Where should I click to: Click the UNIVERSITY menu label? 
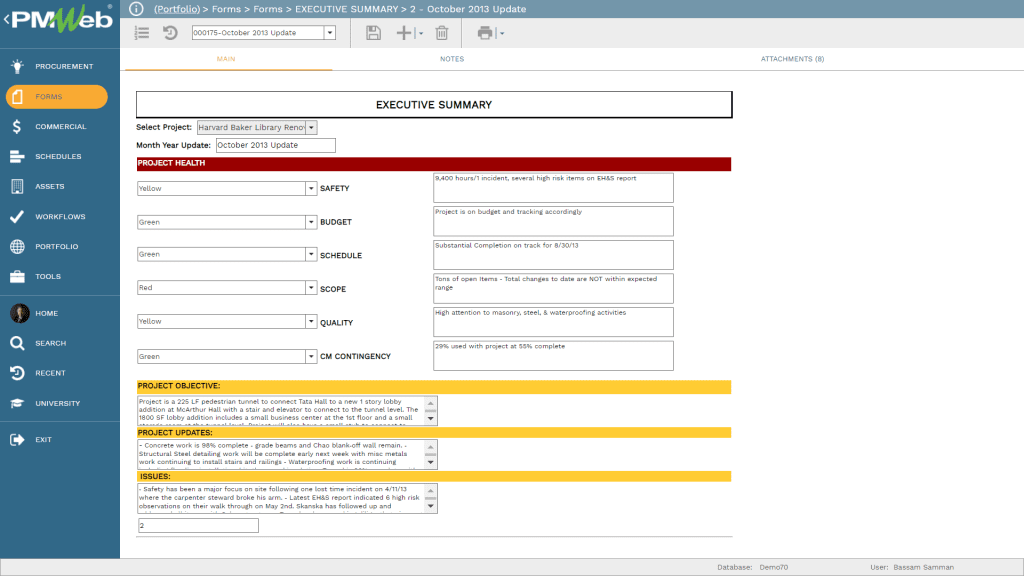coord(57,404)
